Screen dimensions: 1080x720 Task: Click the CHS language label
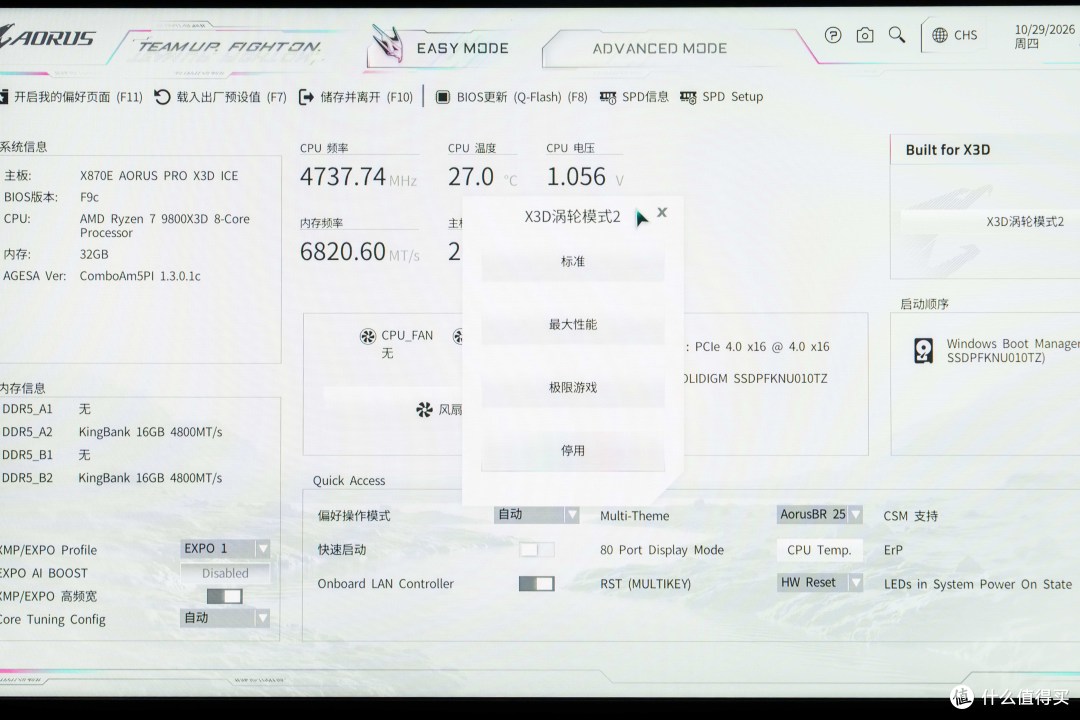(965, 35)
